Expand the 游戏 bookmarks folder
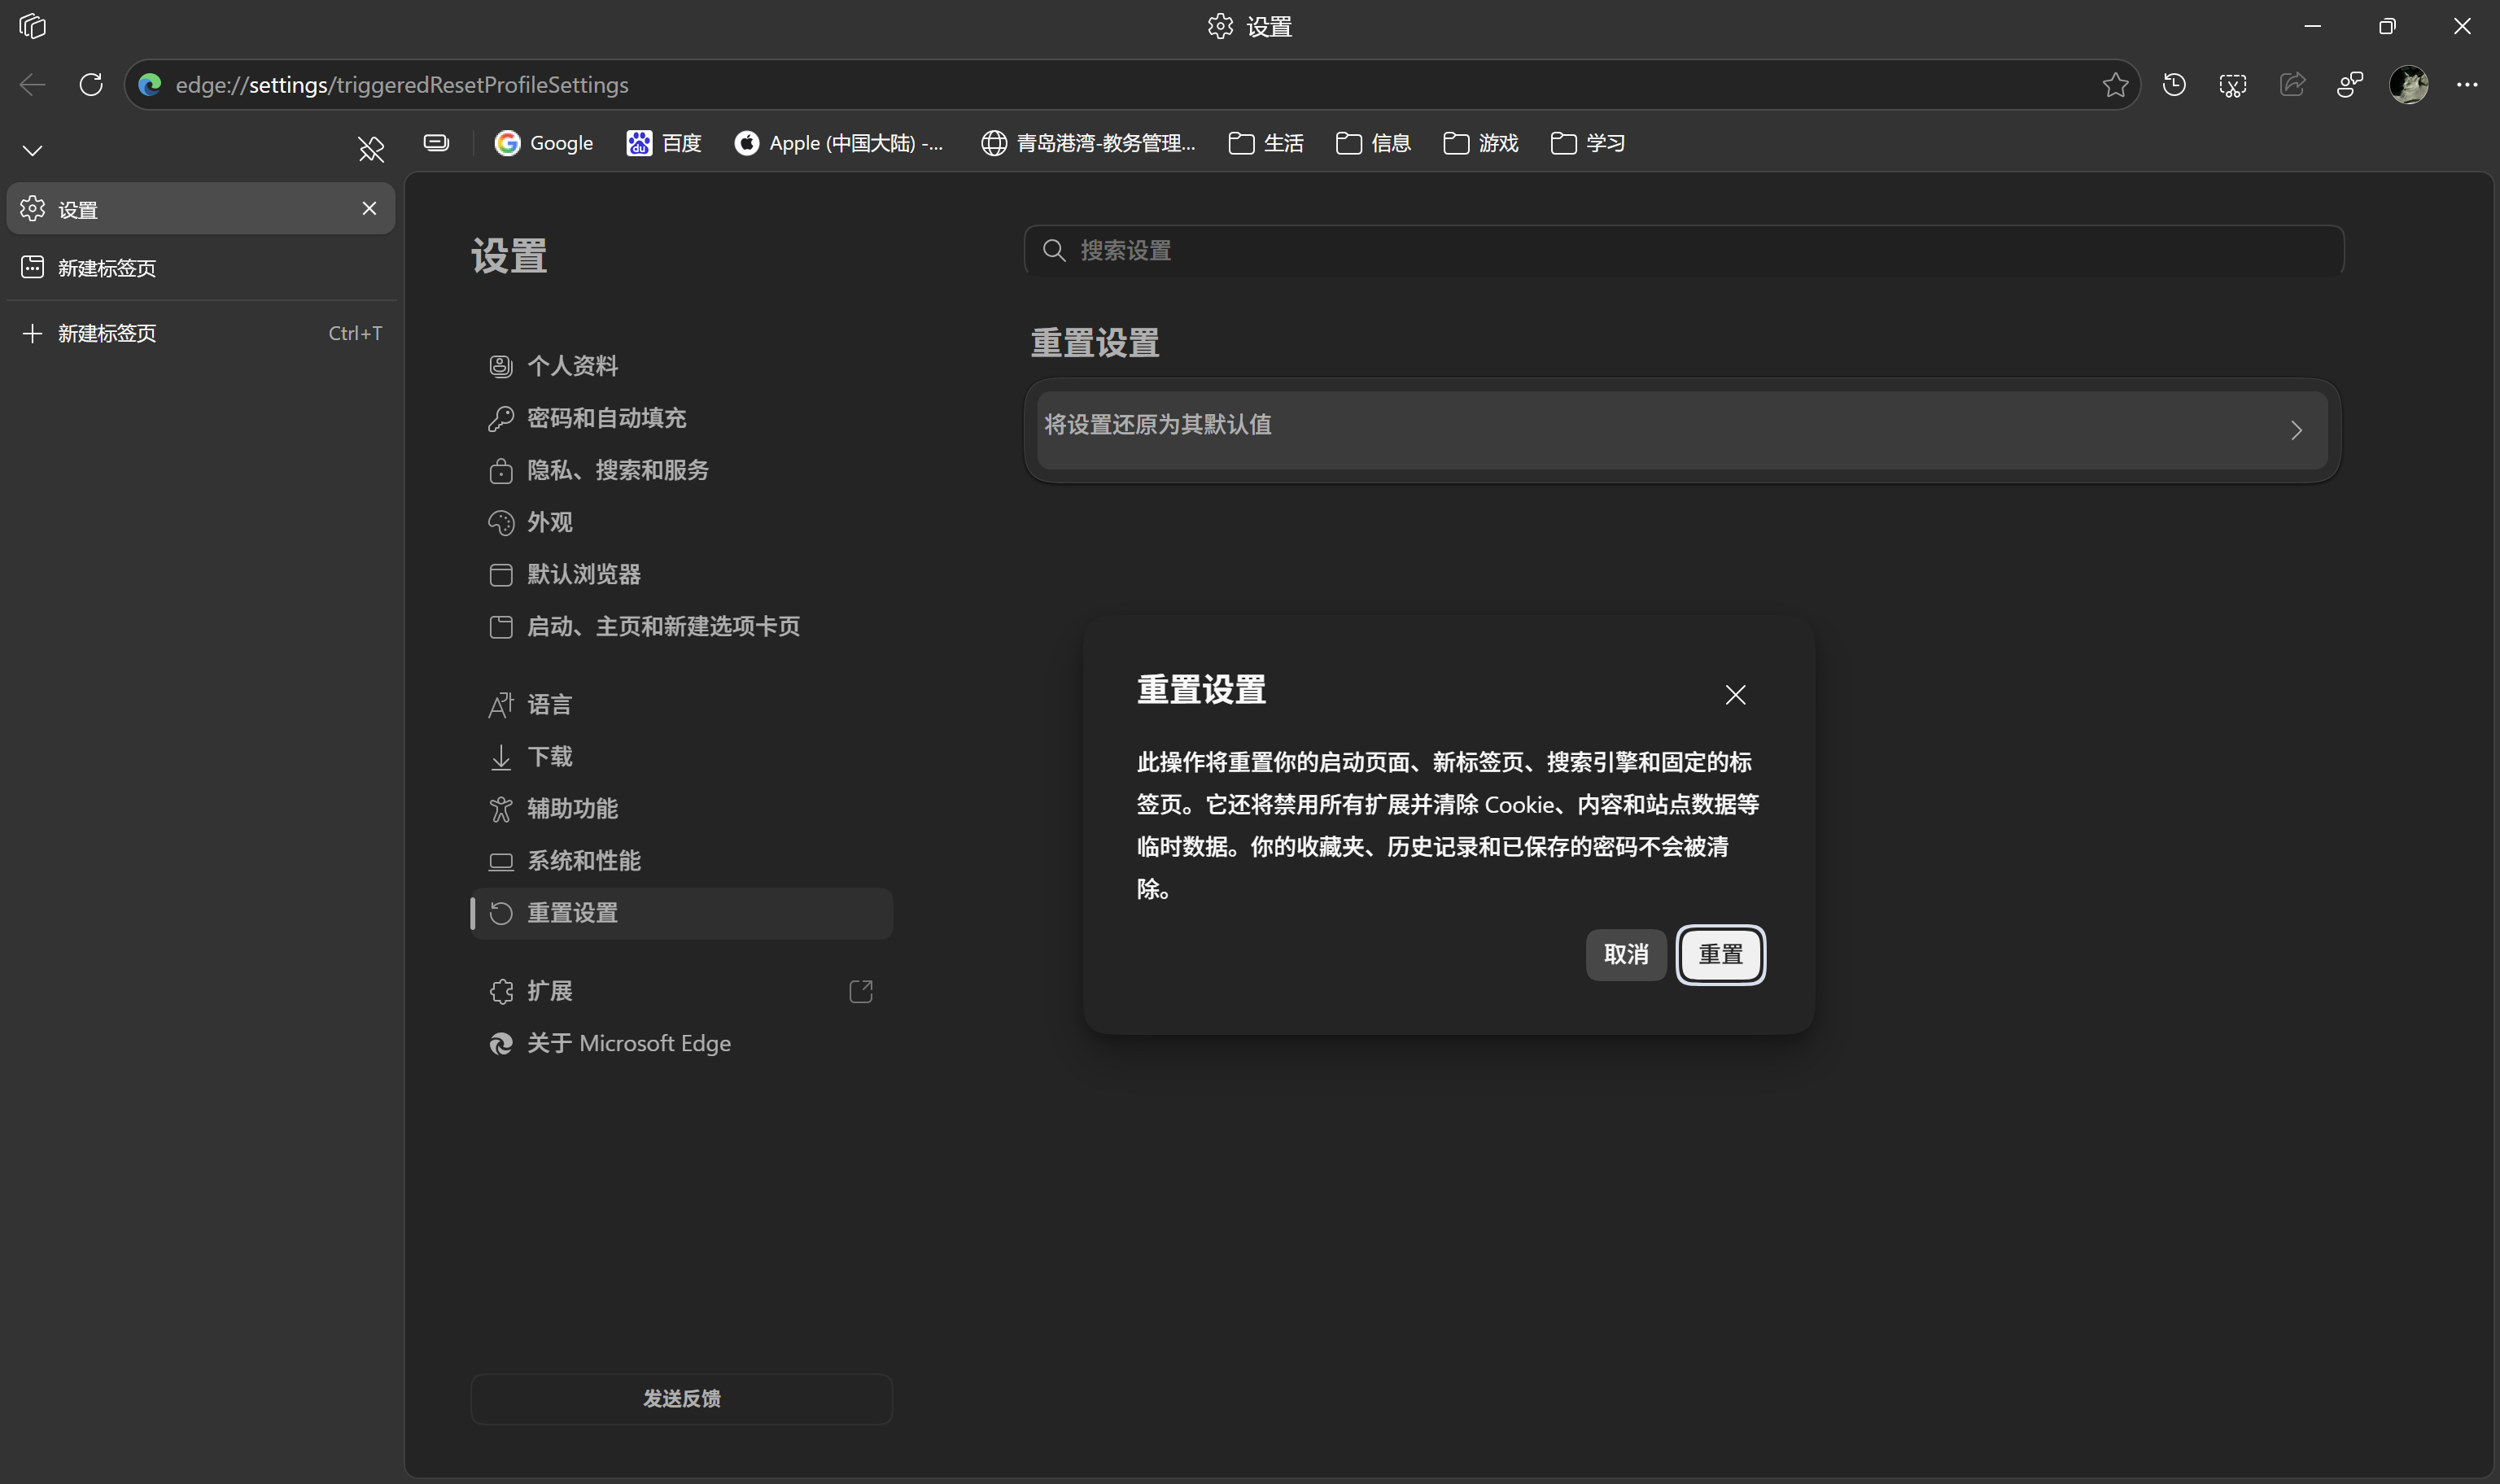 click(x=1481, y=143)
